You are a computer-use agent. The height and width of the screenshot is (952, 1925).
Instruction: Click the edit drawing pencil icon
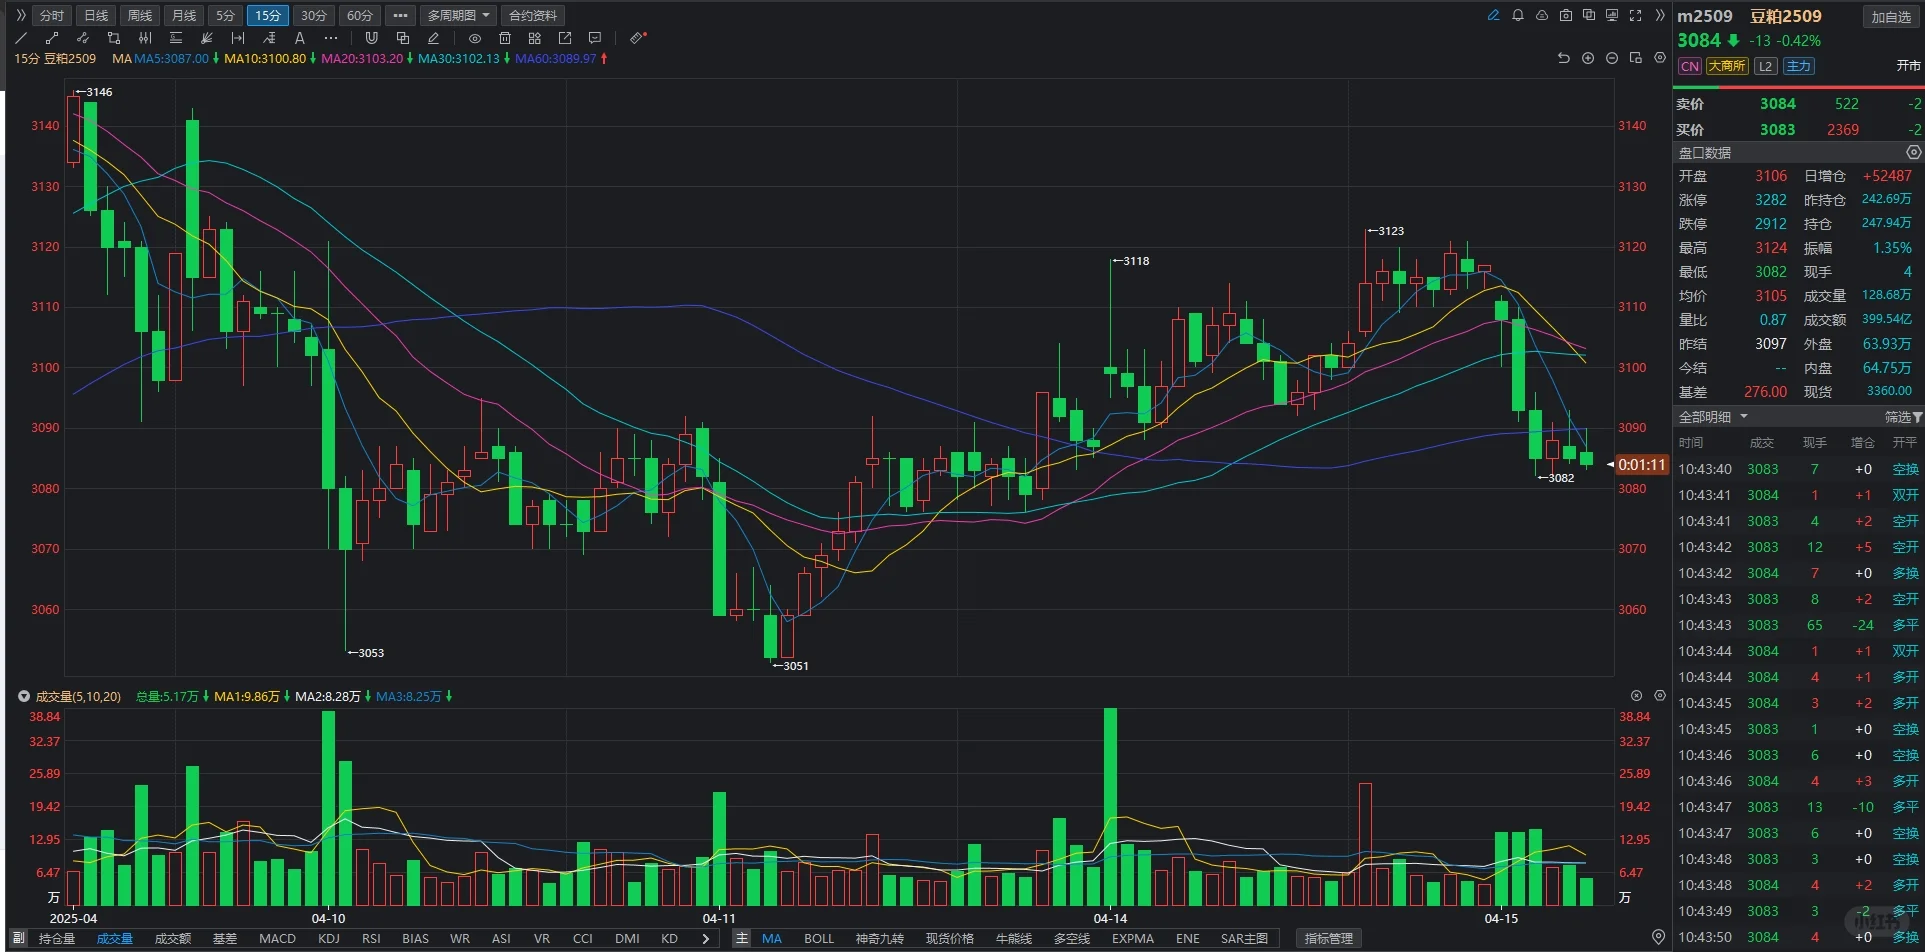[433, 38]
